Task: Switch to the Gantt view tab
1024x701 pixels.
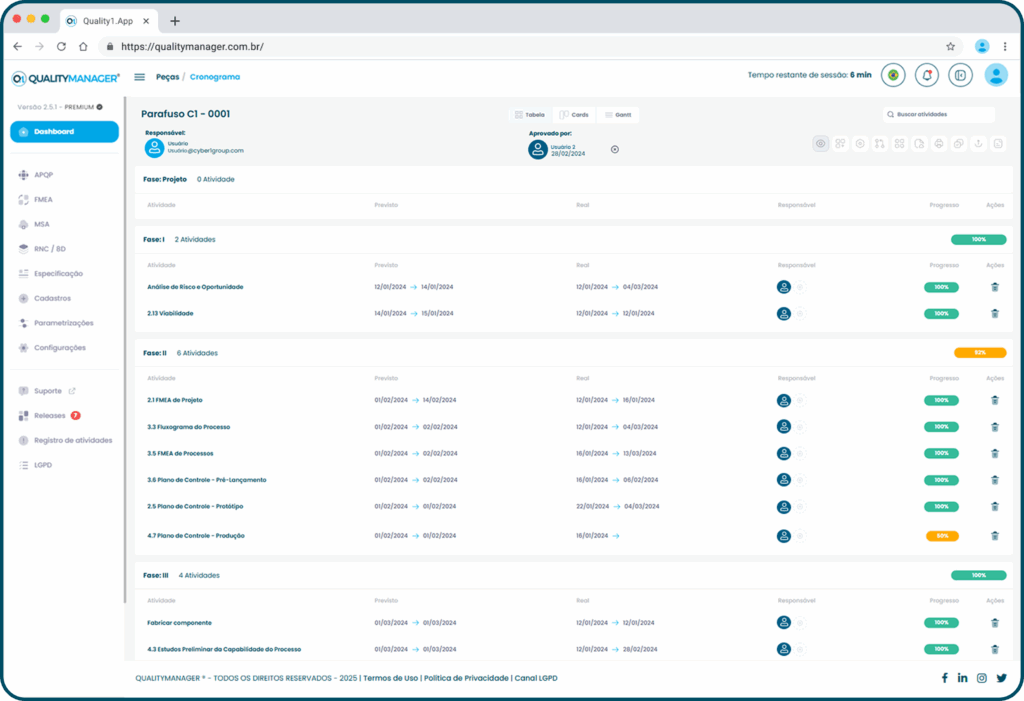Action: coord(617,115)
